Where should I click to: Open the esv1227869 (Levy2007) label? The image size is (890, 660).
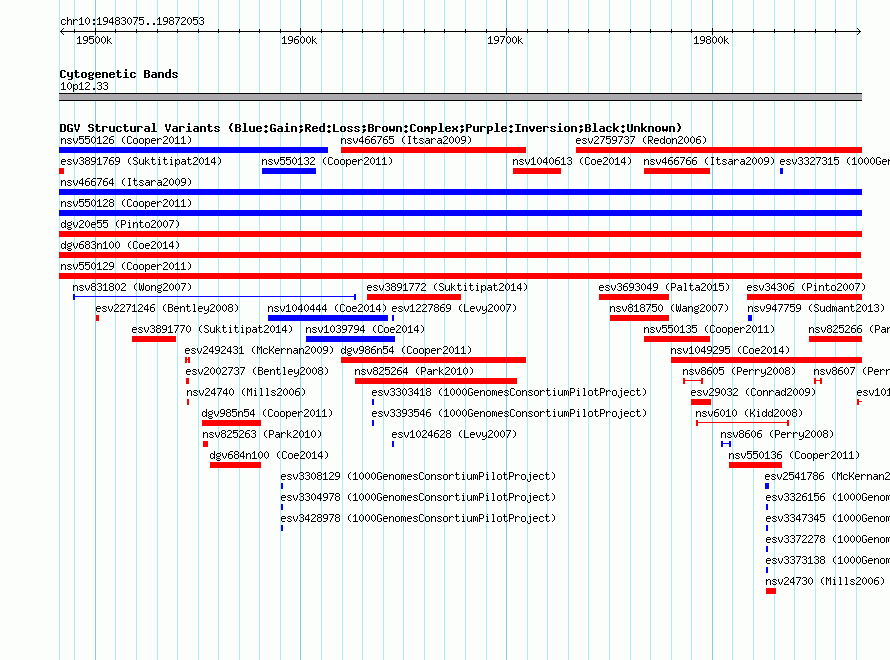point(454,308)
